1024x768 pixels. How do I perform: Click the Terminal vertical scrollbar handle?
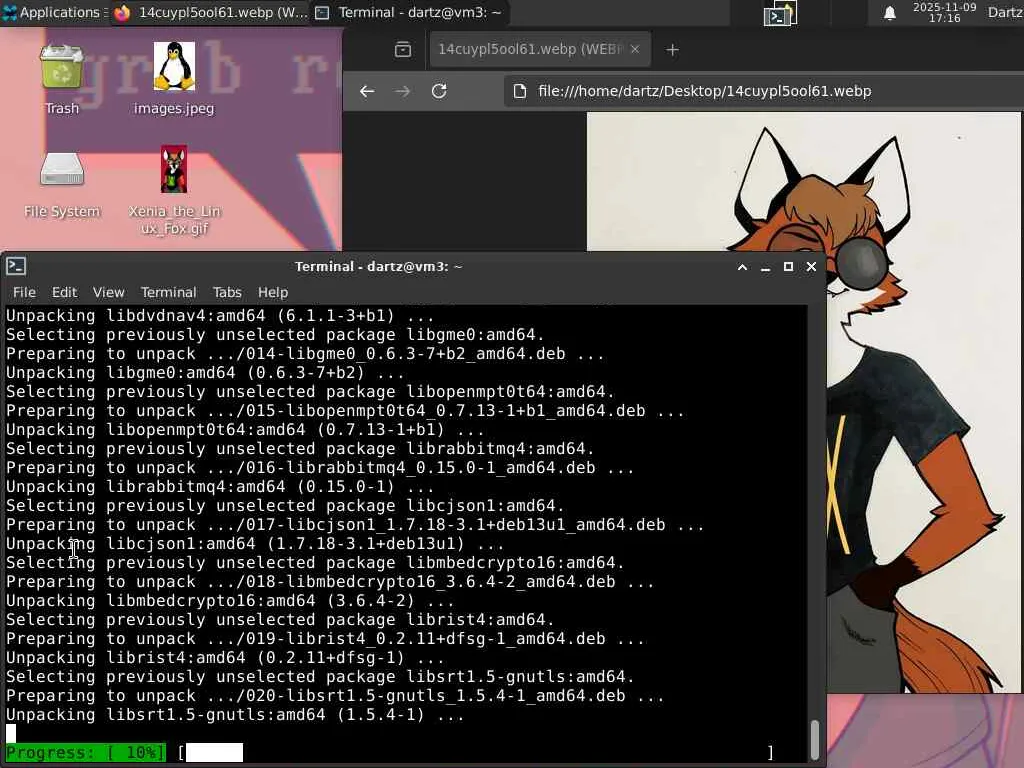pyautogui.click(x=814, y=739)
